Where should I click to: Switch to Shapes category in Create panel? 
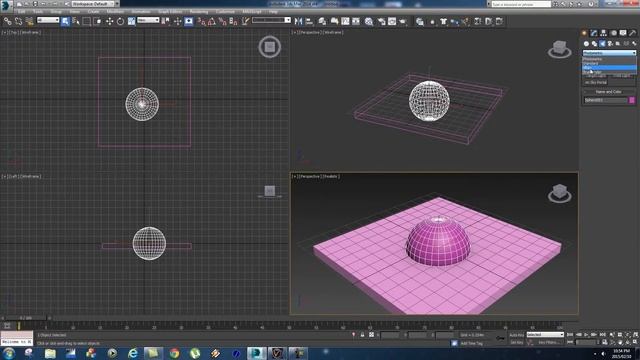[x=594, y=44]
